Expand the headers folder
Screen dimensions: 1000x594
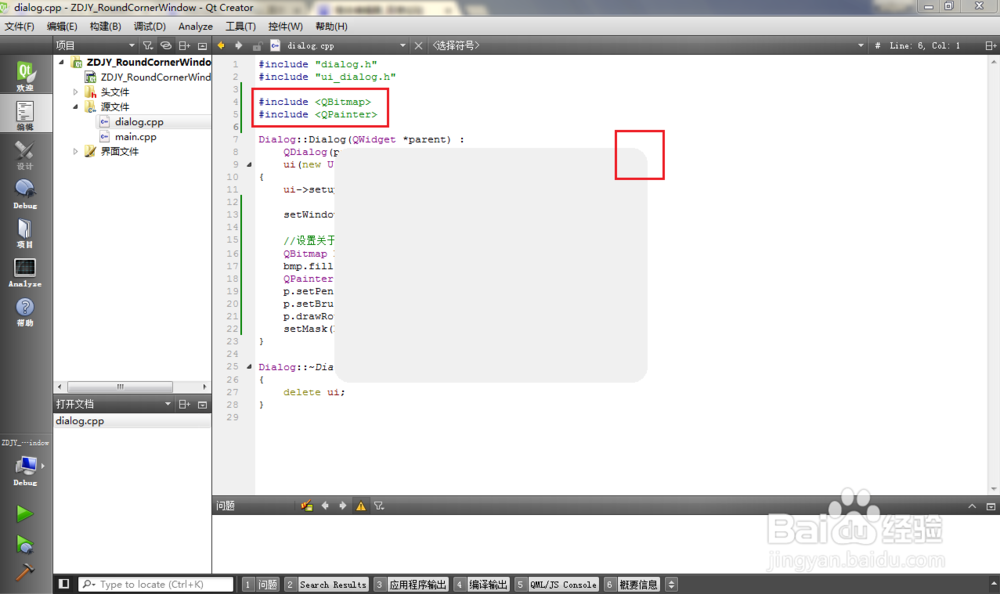[x=75, y=92]
